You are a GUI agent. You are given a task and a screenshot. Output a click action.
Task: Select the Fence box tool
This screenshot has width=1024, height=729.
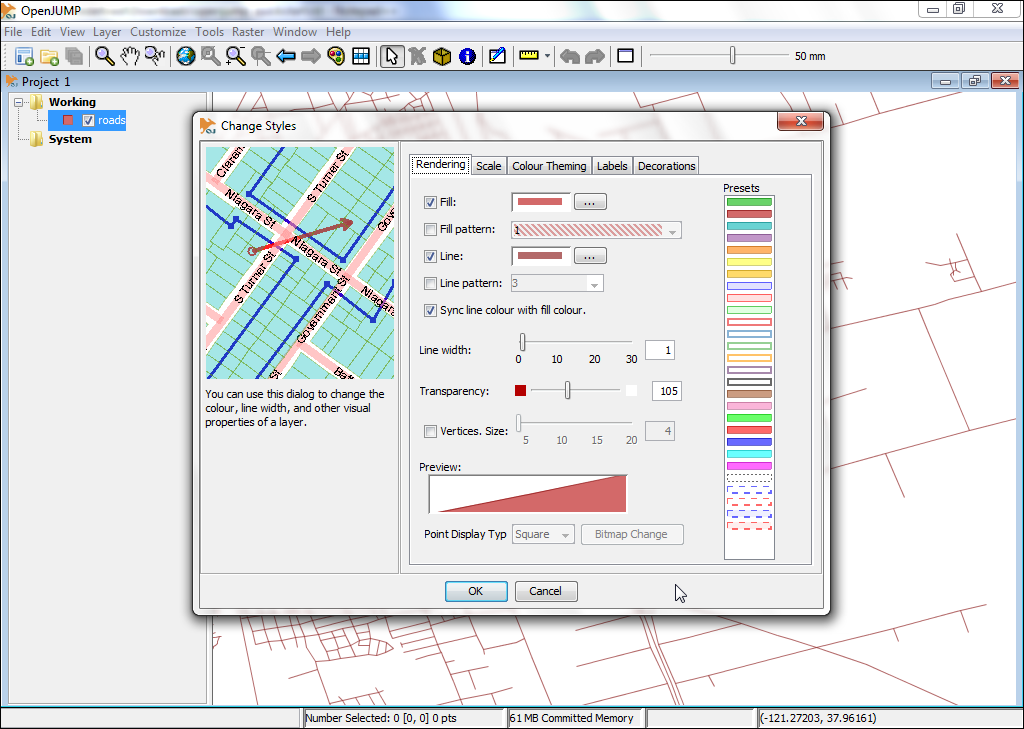(442, 56)
